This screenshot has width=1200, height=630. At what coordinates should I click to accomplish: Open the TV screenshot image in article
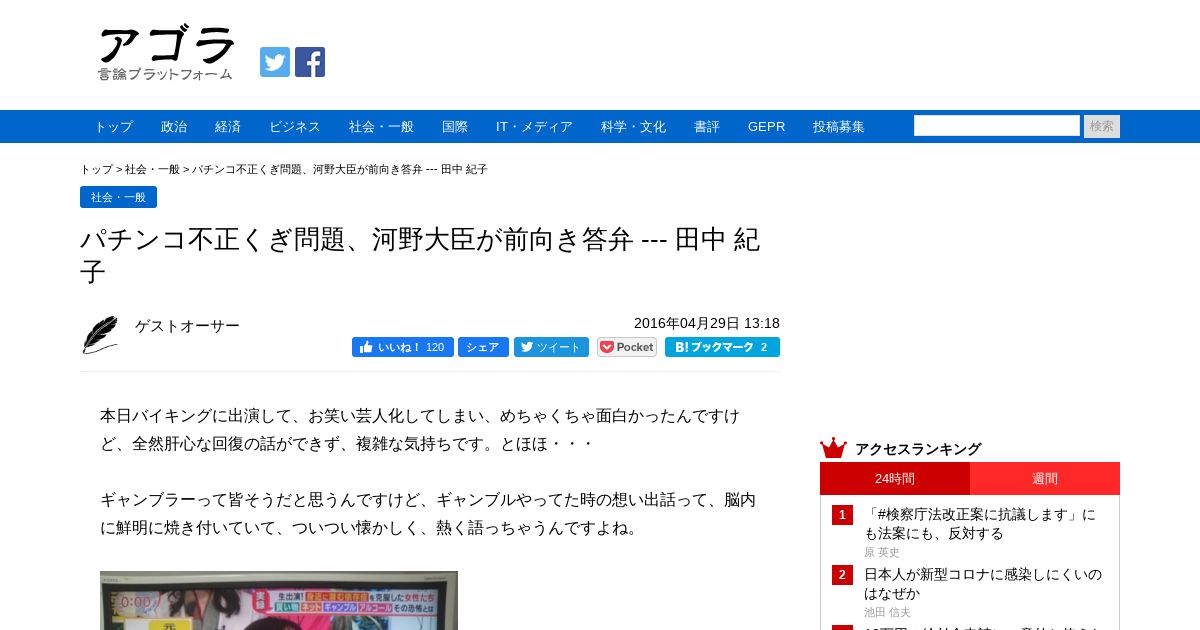click(x=279, y=600)
